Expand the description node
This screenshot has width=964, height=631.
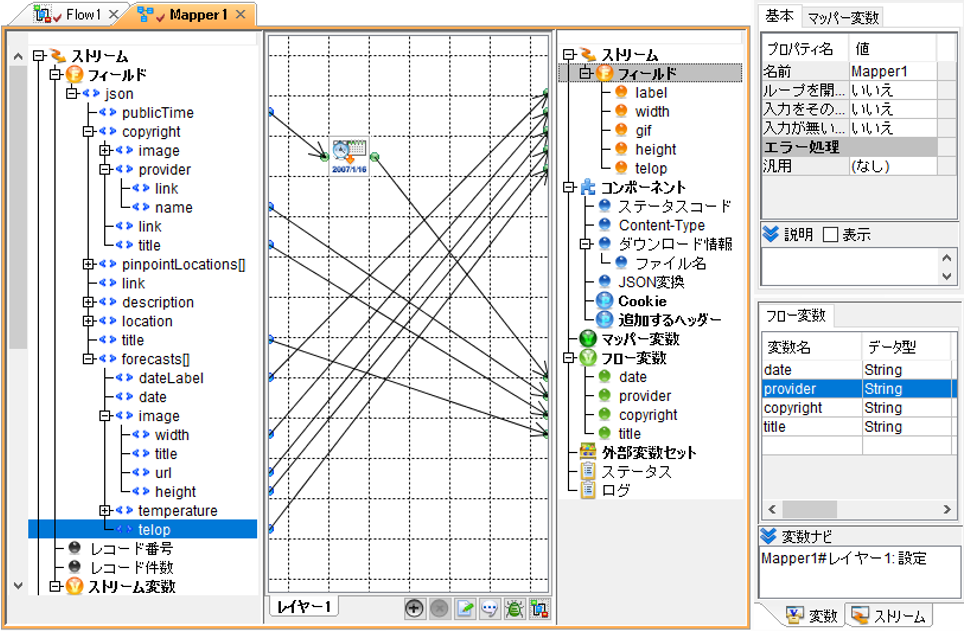pyautogui.click(x=88, y=302)
